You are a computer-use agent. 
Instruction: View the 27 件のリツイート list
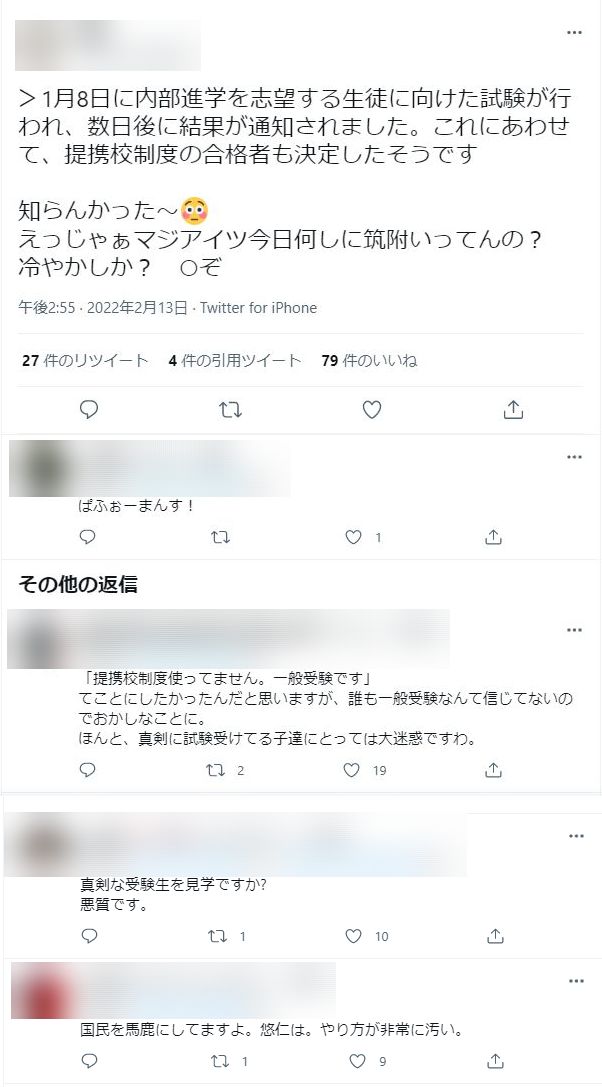coord(85,360)
